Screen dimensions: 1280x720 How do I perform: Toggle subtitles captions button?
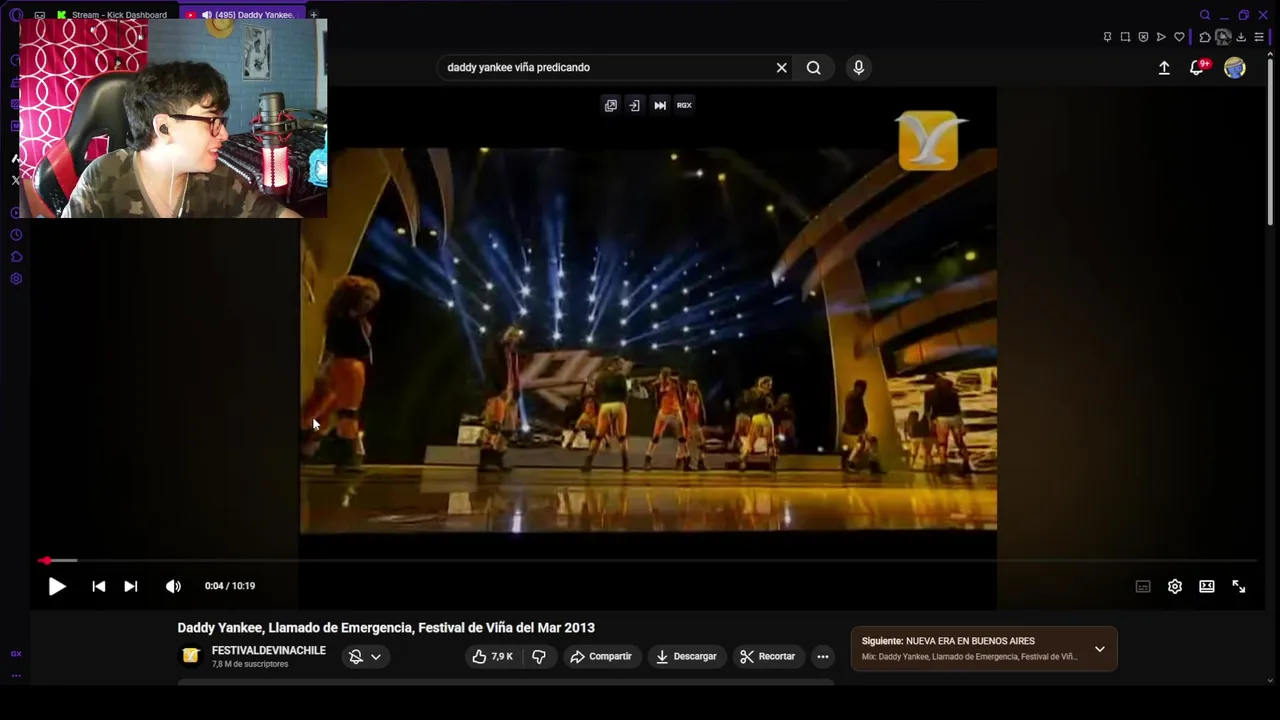tap(1143, 586)
